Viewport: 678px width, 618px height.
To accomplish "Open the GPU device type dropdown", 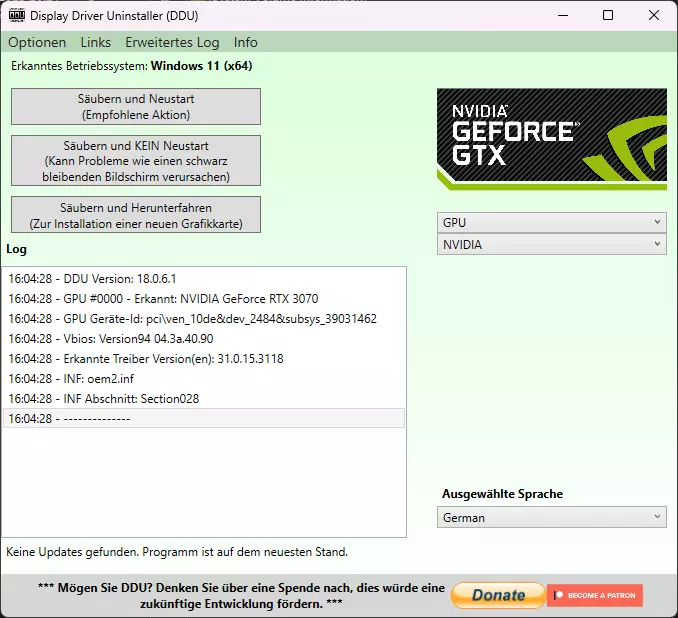I will (x=551, y=223).
